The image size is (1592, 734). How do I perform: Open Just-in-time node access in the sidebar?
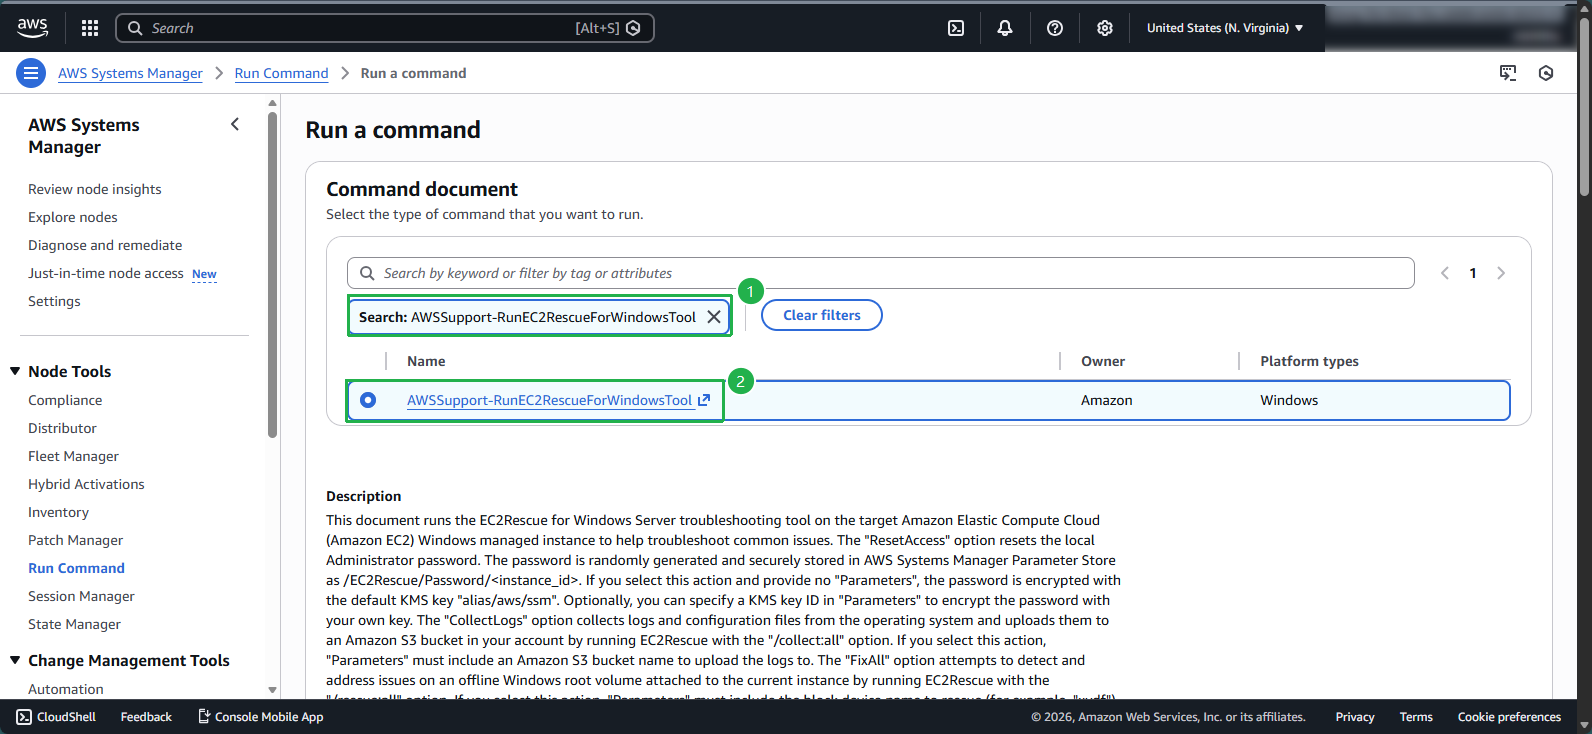(106, 273)
